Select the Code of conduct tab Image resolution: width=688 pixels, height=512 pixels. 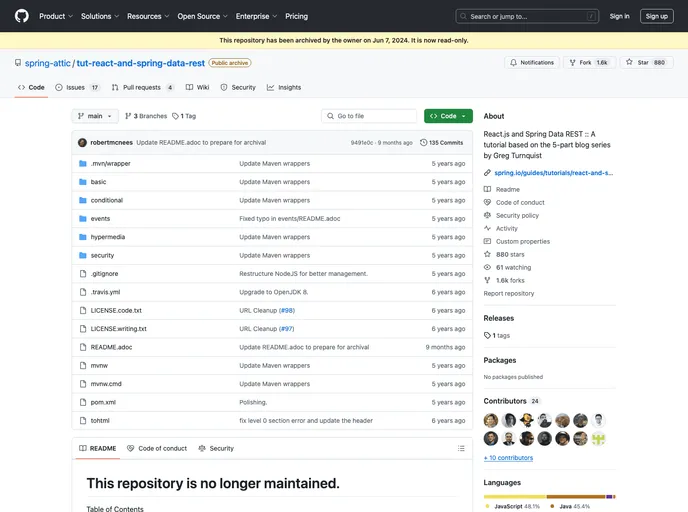pyautogui.click(x=157, y=448)
